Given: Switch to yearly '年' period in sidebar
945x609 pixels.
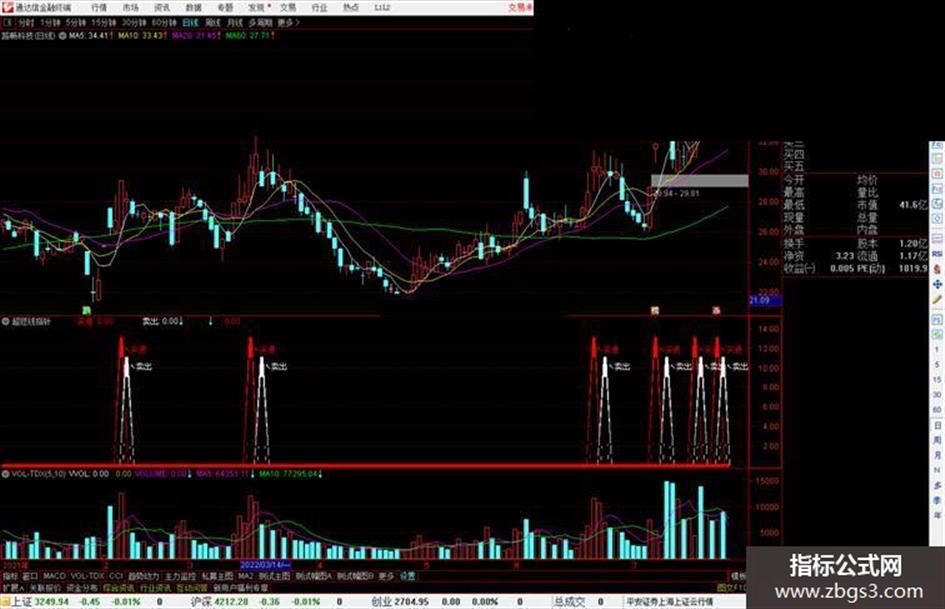Looking at the screenshot, I should [937, 515].
